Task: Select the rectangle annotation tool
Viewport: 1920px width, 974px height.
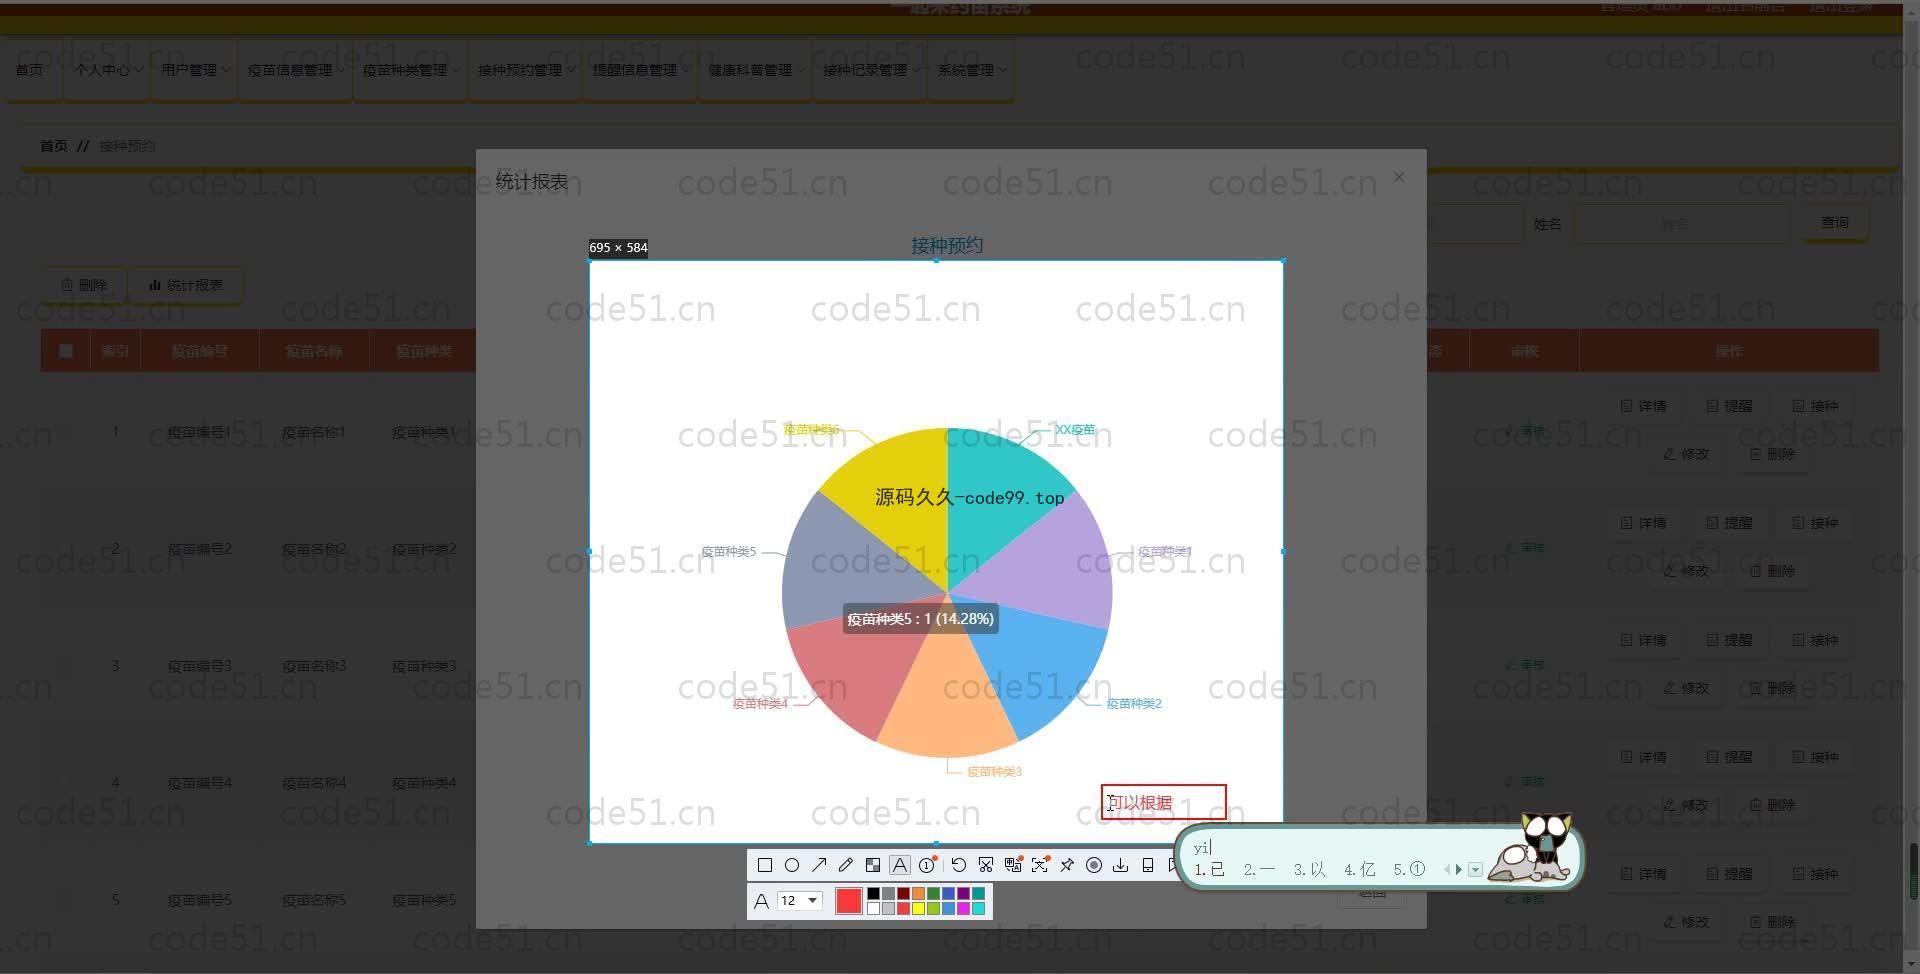Action: point(765,865)
